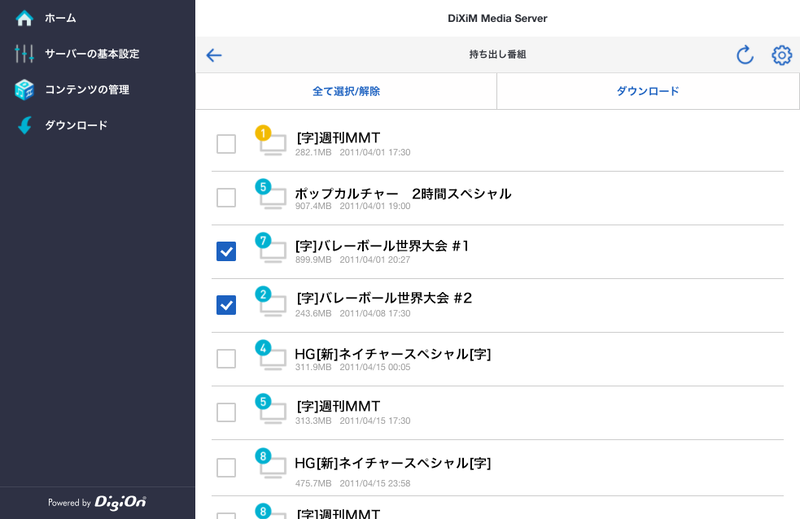Image resolution: width=800 pixels, height=519 pixels.
Task: Open ダウンロード in the sidebar menu
Action: (76, 125)
